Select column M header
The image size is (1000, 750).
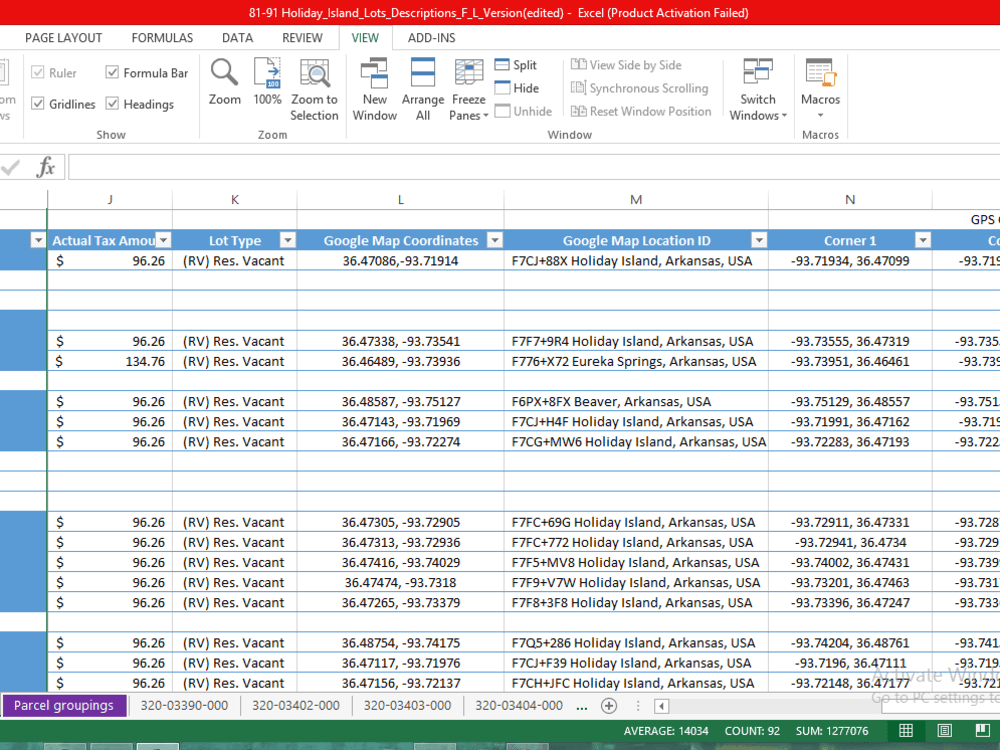tap(636, 200)
